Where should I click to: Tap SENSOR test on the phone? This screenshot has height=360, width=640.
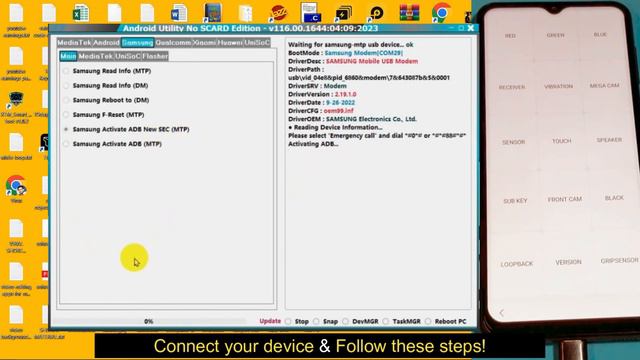tap(513, 142)
